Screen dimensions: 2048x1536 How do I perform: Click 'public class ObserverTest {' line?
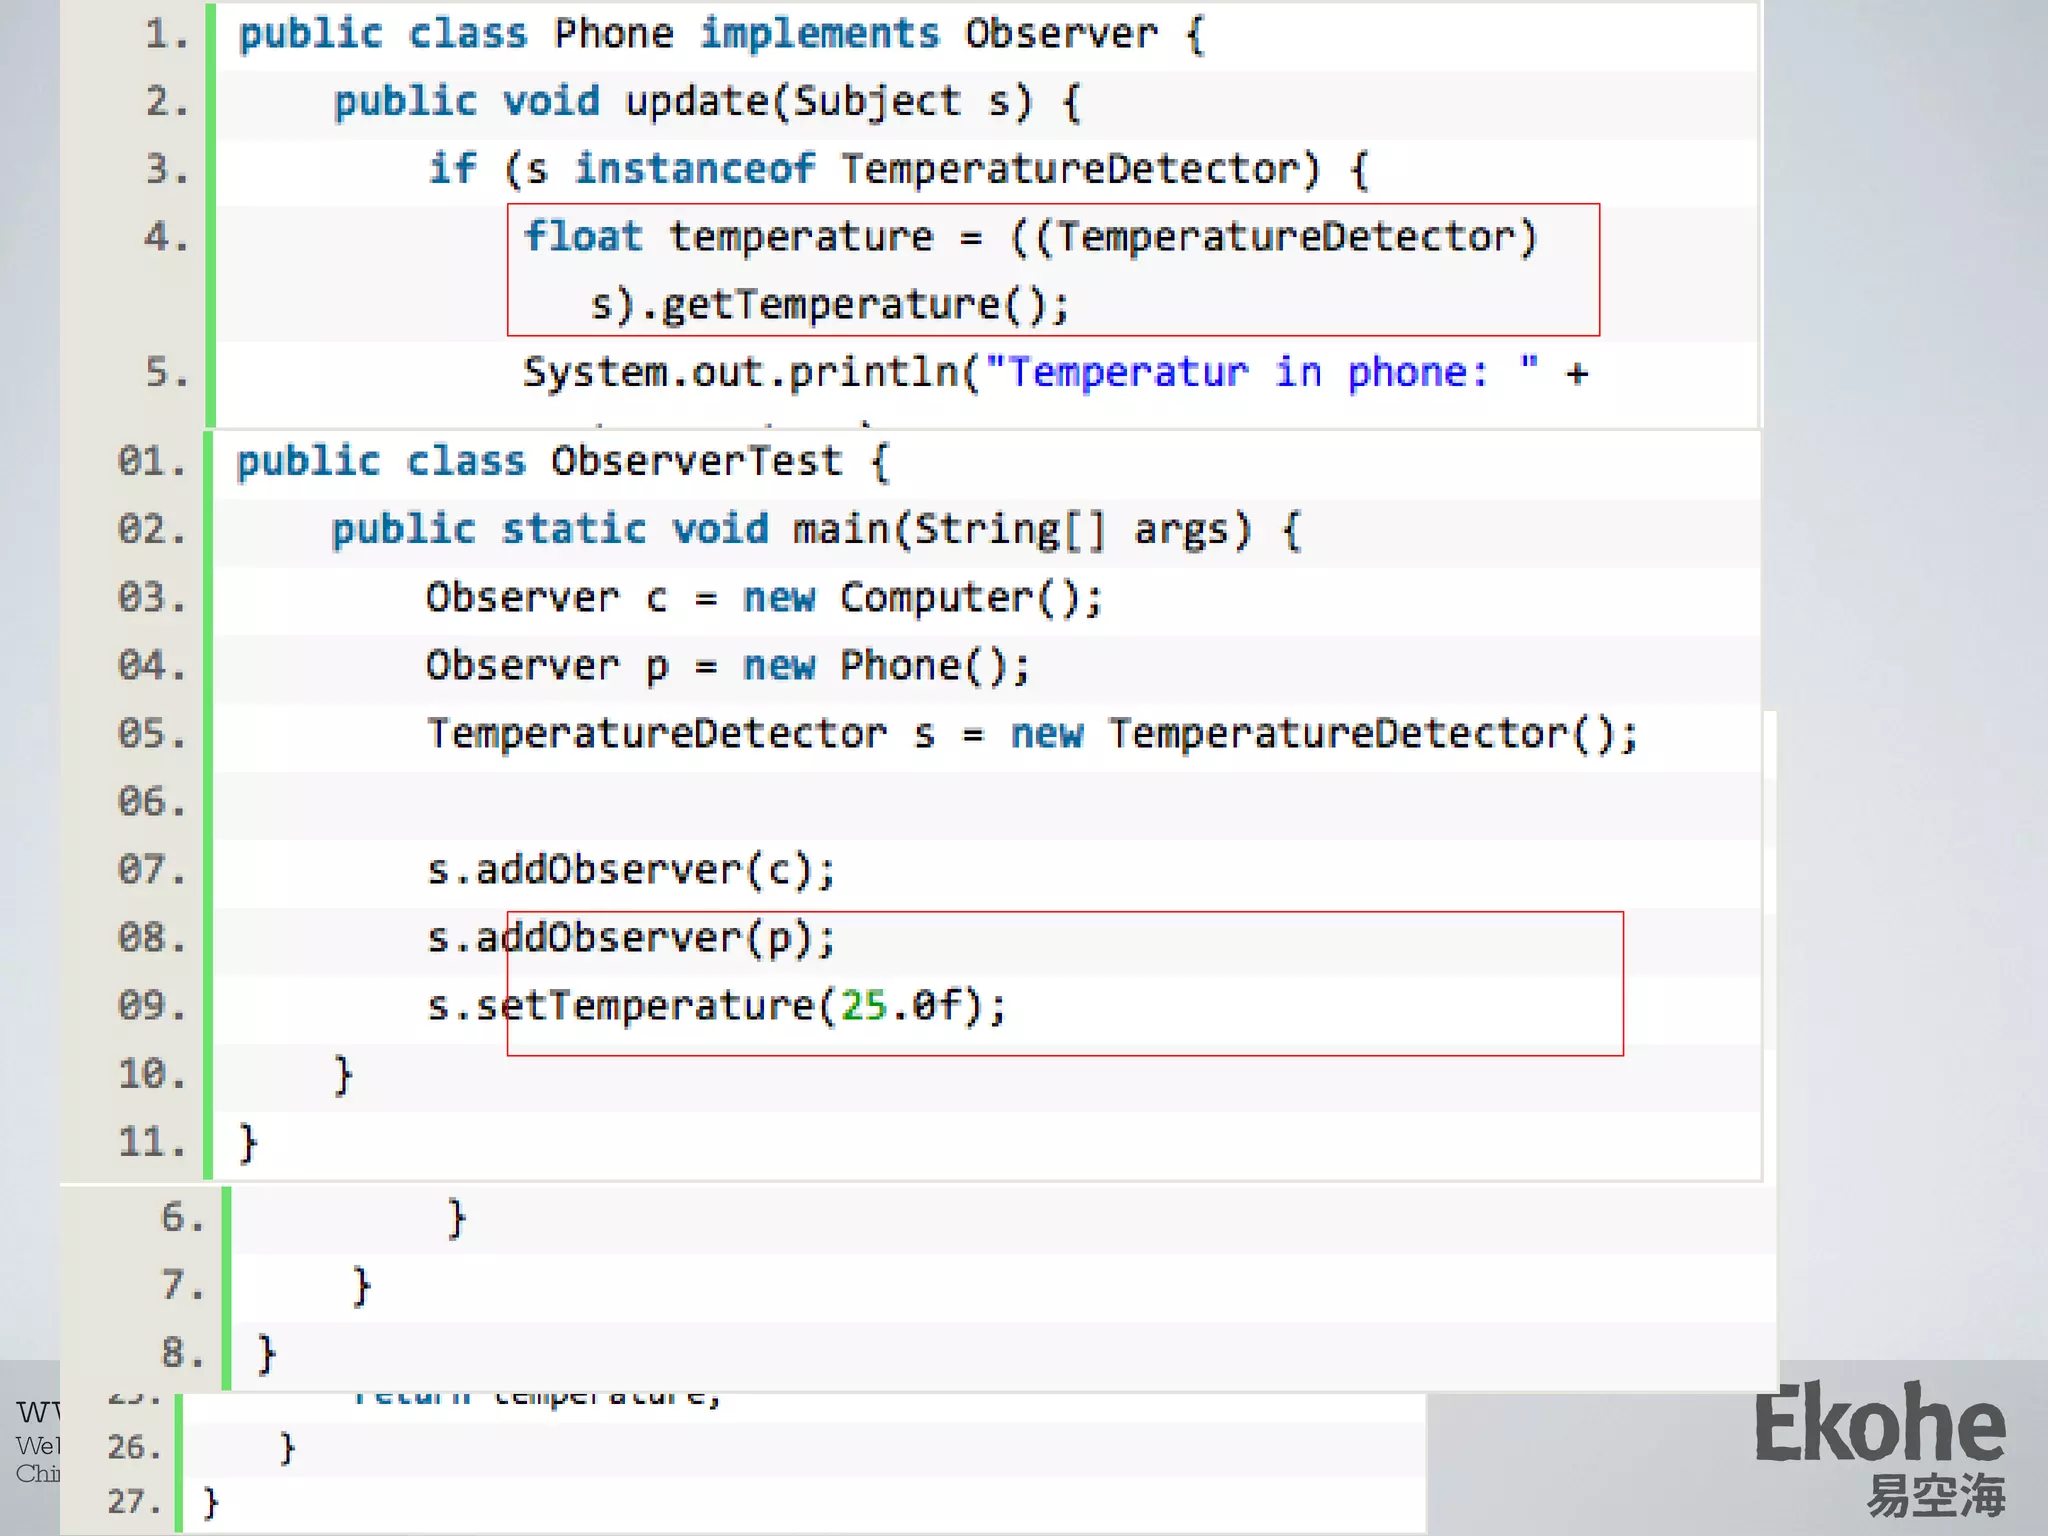[562, 462]
